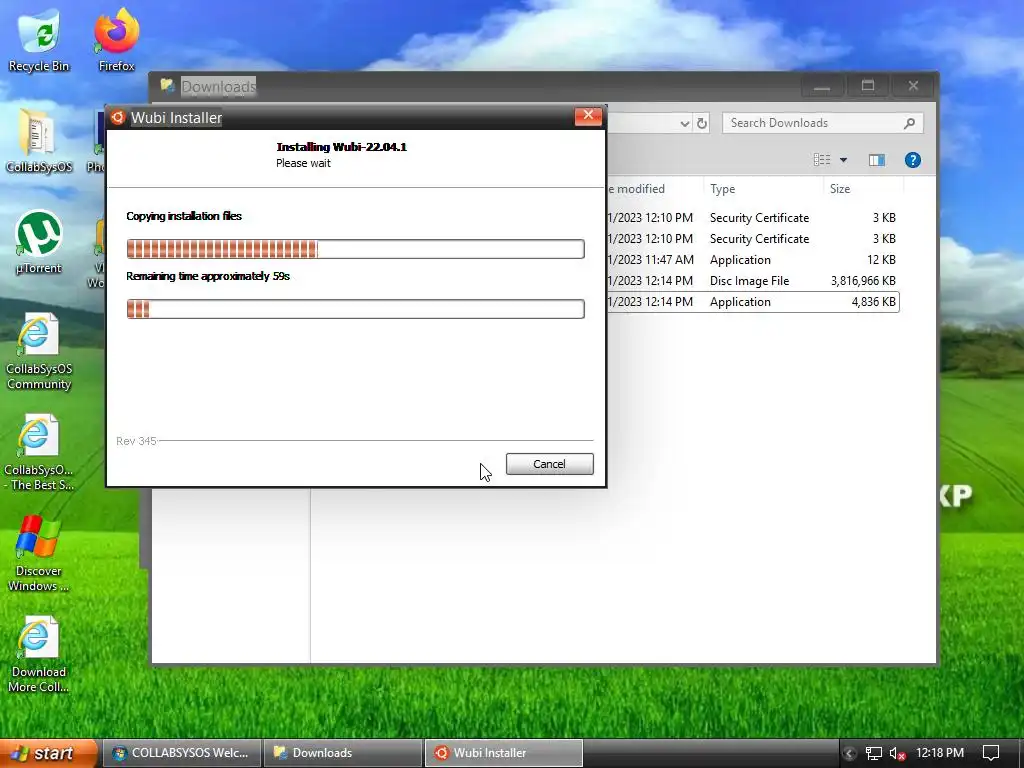Maximize the Downloads window
Image resolution: width=1024 pixels, height=768 pixels.
[x=867, y=86]
